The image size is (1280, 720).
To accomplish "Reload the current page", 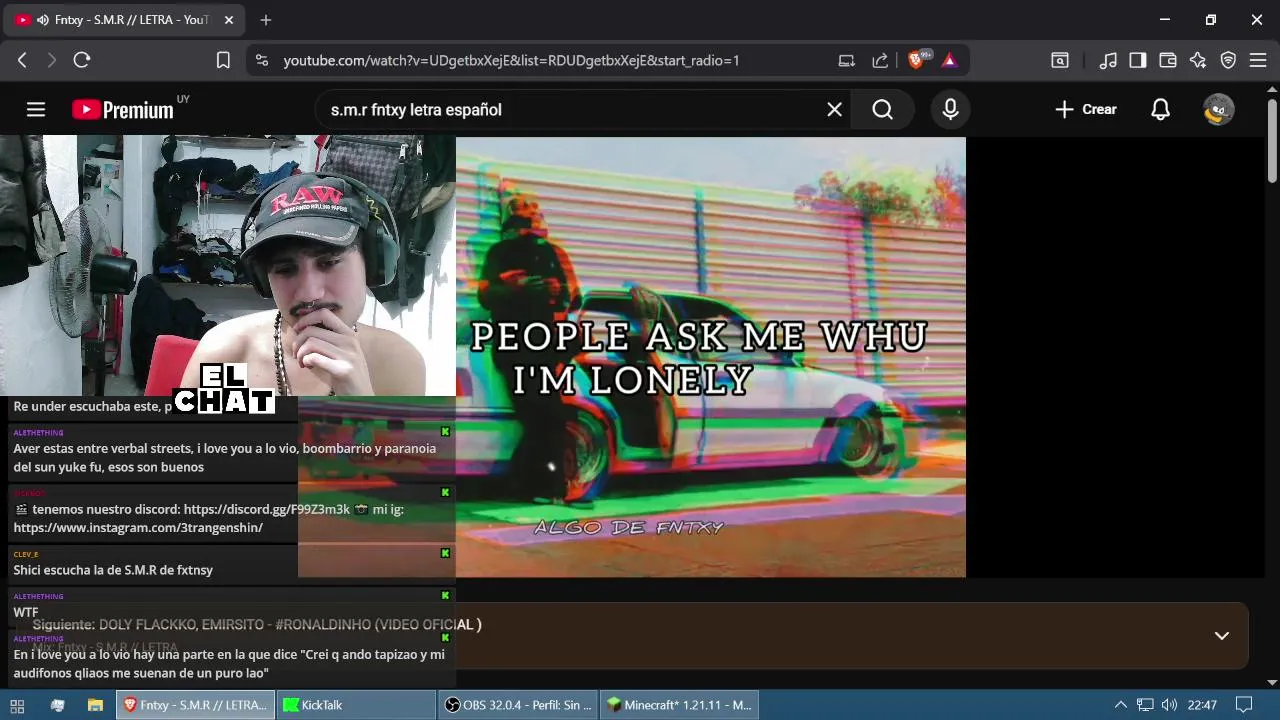I will [x=82, y=60].
